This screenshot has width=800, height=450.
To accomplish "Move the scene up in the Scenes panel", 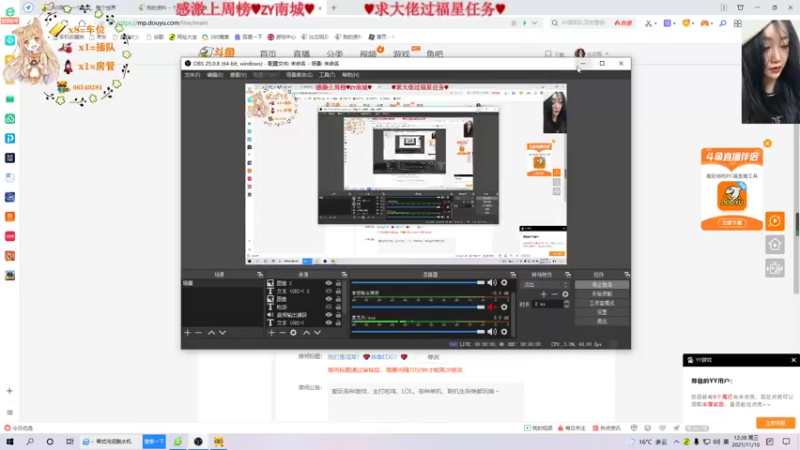I will pyautogui.click(x=211, y=333).
